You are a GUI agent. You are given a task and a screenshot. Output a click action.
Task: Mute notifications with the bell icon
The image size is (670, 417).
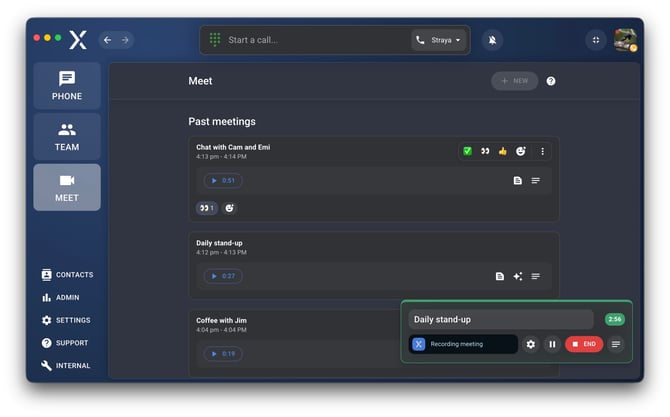coord(491,40)
